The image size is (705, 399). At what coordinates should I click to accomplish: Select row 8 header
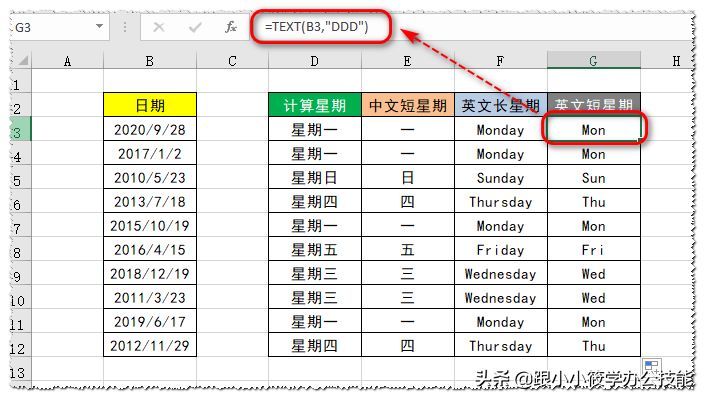click(x=21, y=249)
